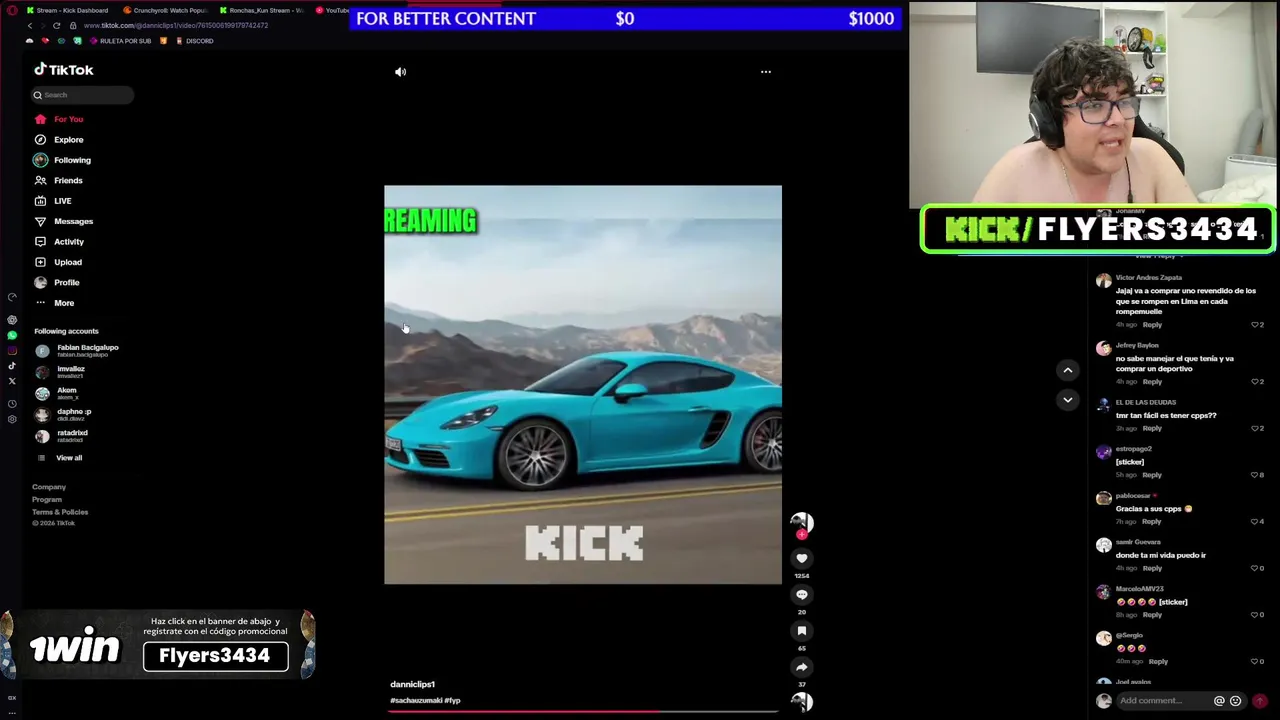Reply to Jefrey Baylon's comment

(x=1152, y=382)
